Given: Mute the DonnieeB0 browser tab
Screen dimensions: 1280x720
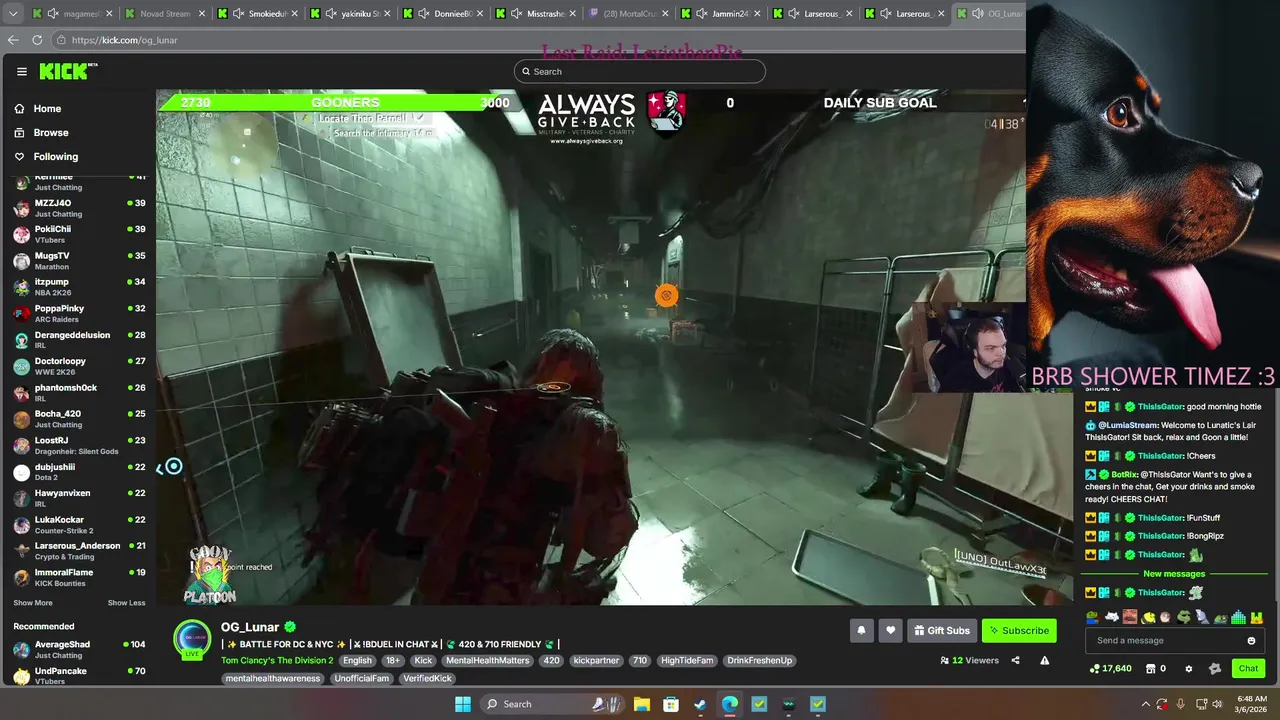Looking at the screenshot, I should 424,14.
